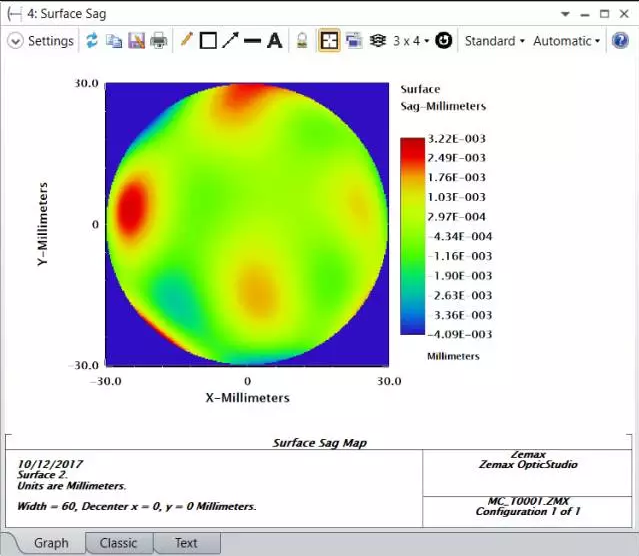Save the graph with the save icon
This screenshot has height=556, width=639.
(136, 41)
